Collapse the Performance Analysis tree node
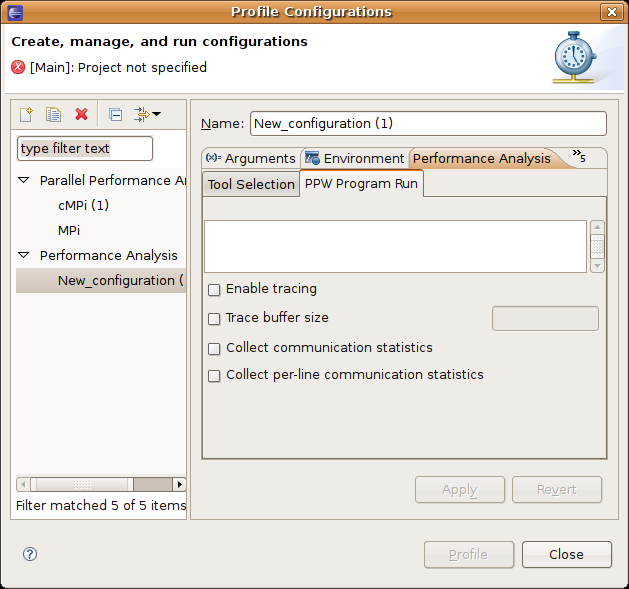This screenshot has height=589, width=629. [x=24, y=255]
